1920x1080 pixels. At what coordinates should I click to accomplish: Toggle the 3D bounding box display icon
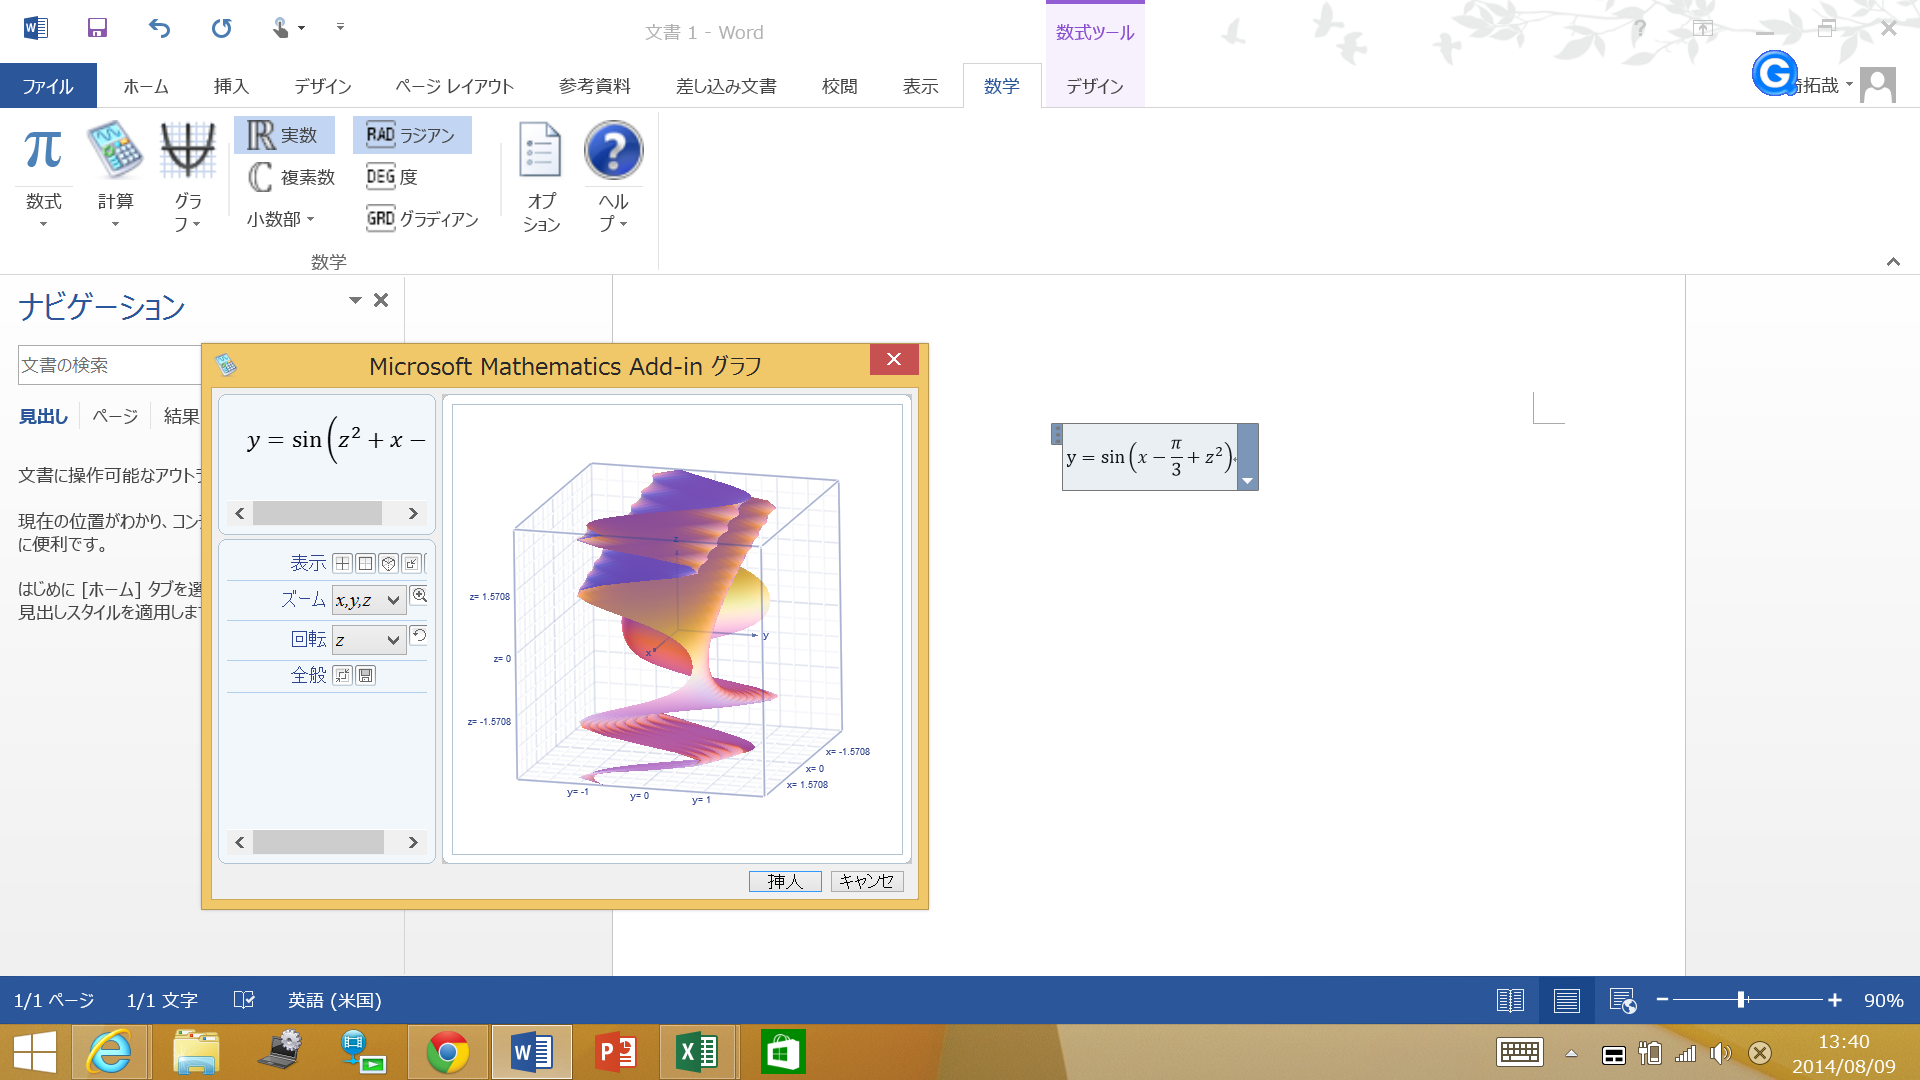coord(388,563)
